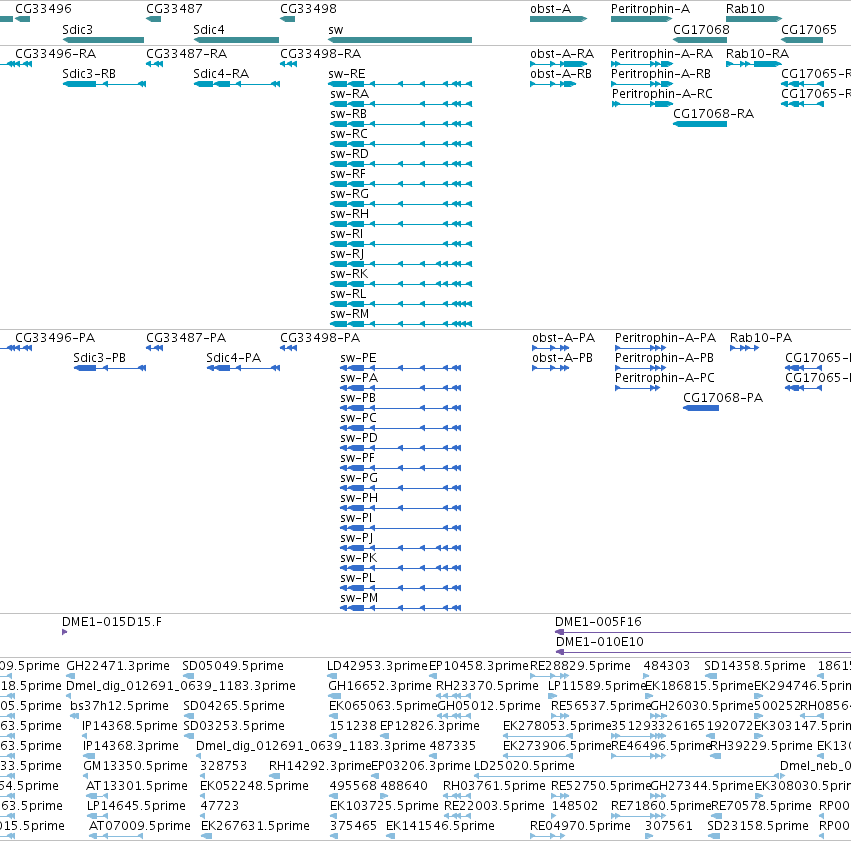851x841 pixels.
Task: Click the purple arrow line under DME1-005F16
Action: tap(703, 632)
